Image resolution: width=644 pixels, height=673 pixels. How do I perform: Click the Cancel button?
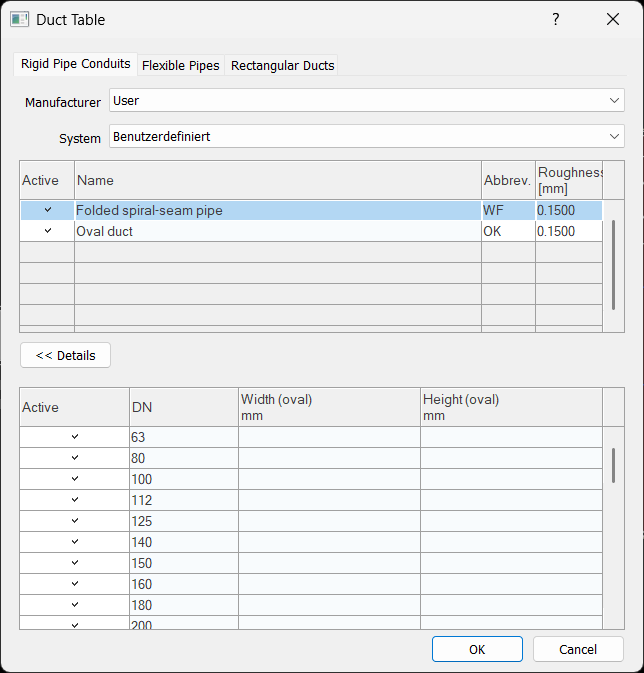click(578, 649)
